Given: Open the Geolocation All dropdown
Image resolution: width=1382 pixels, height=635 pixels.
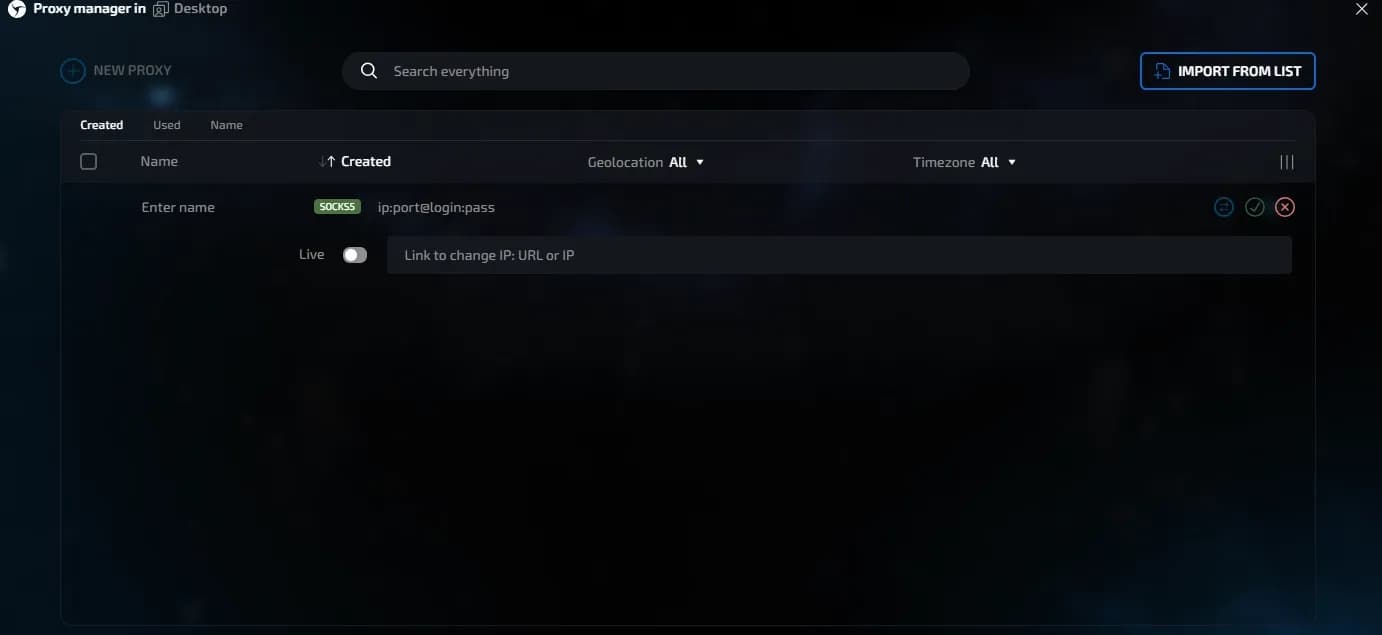Looking at the screenshot, I should 646,162.
